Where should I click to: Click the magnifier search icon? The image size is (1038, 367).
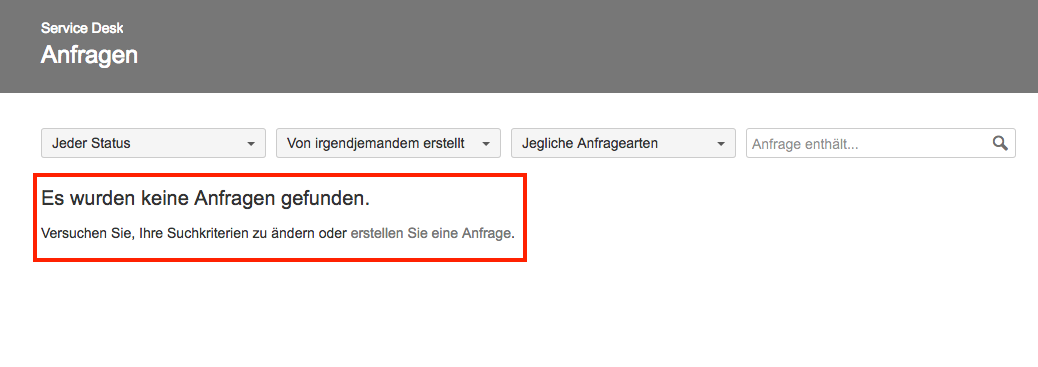tap(1000, 143)
